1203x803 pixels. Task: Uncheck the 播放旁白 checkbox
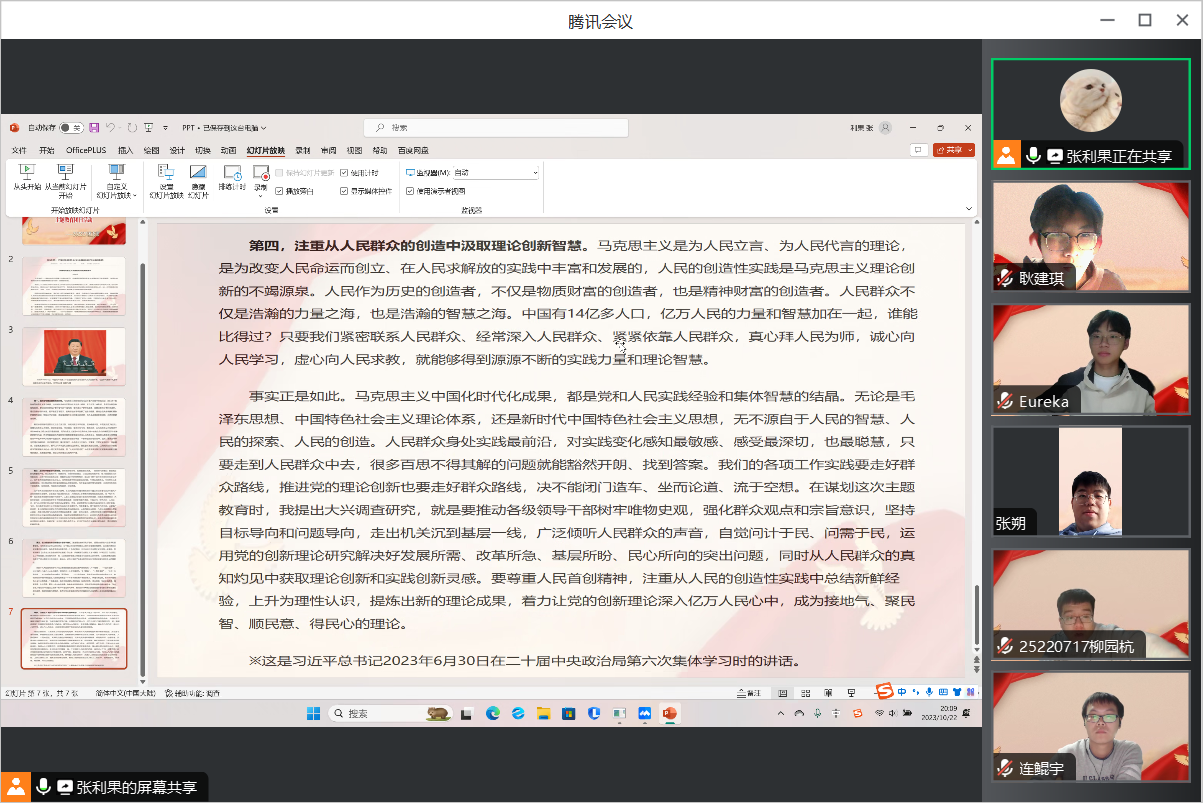pyautogui.click(x=280, y=190)
